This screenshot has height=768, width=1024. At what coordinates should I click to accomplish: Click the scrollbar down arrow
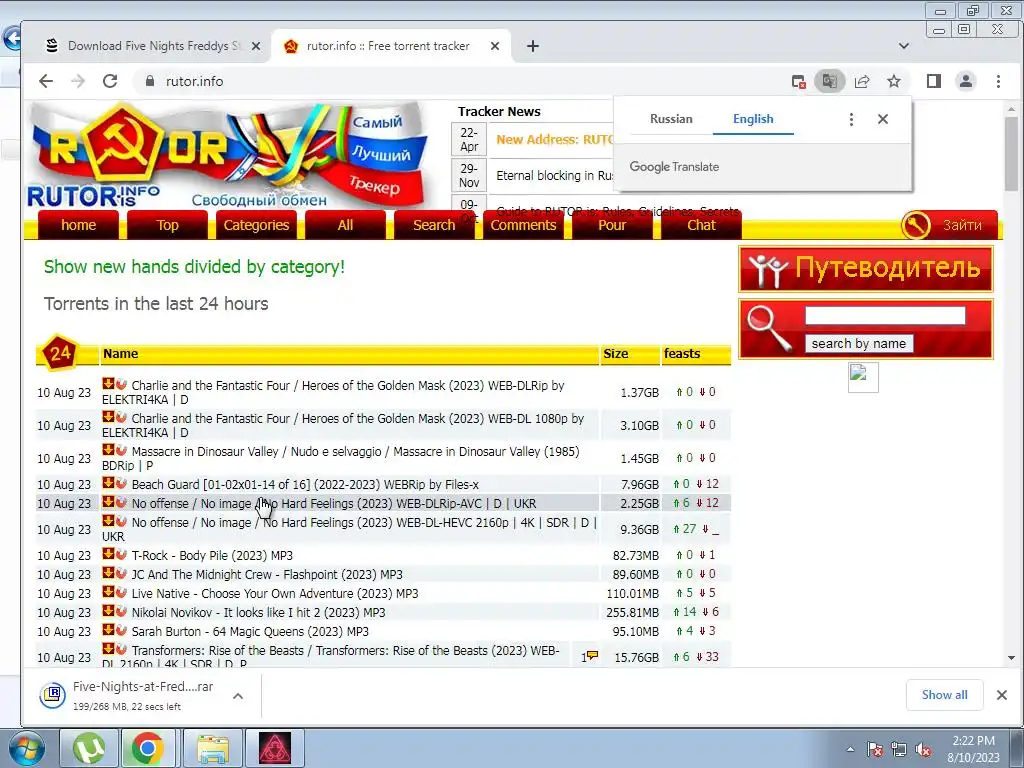click(1011, 658)
